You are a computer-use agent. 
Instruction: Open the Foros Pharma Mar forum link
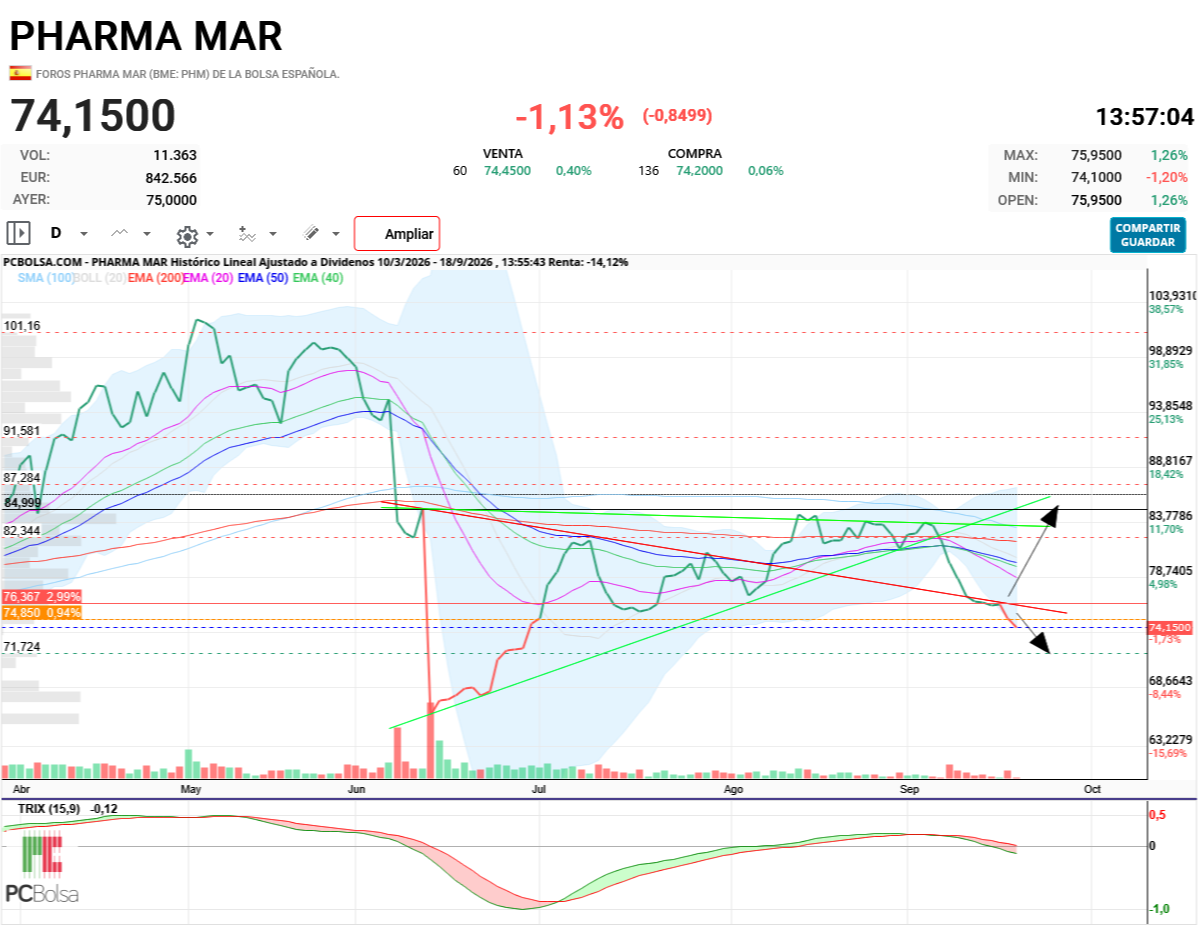pos(188,74)
